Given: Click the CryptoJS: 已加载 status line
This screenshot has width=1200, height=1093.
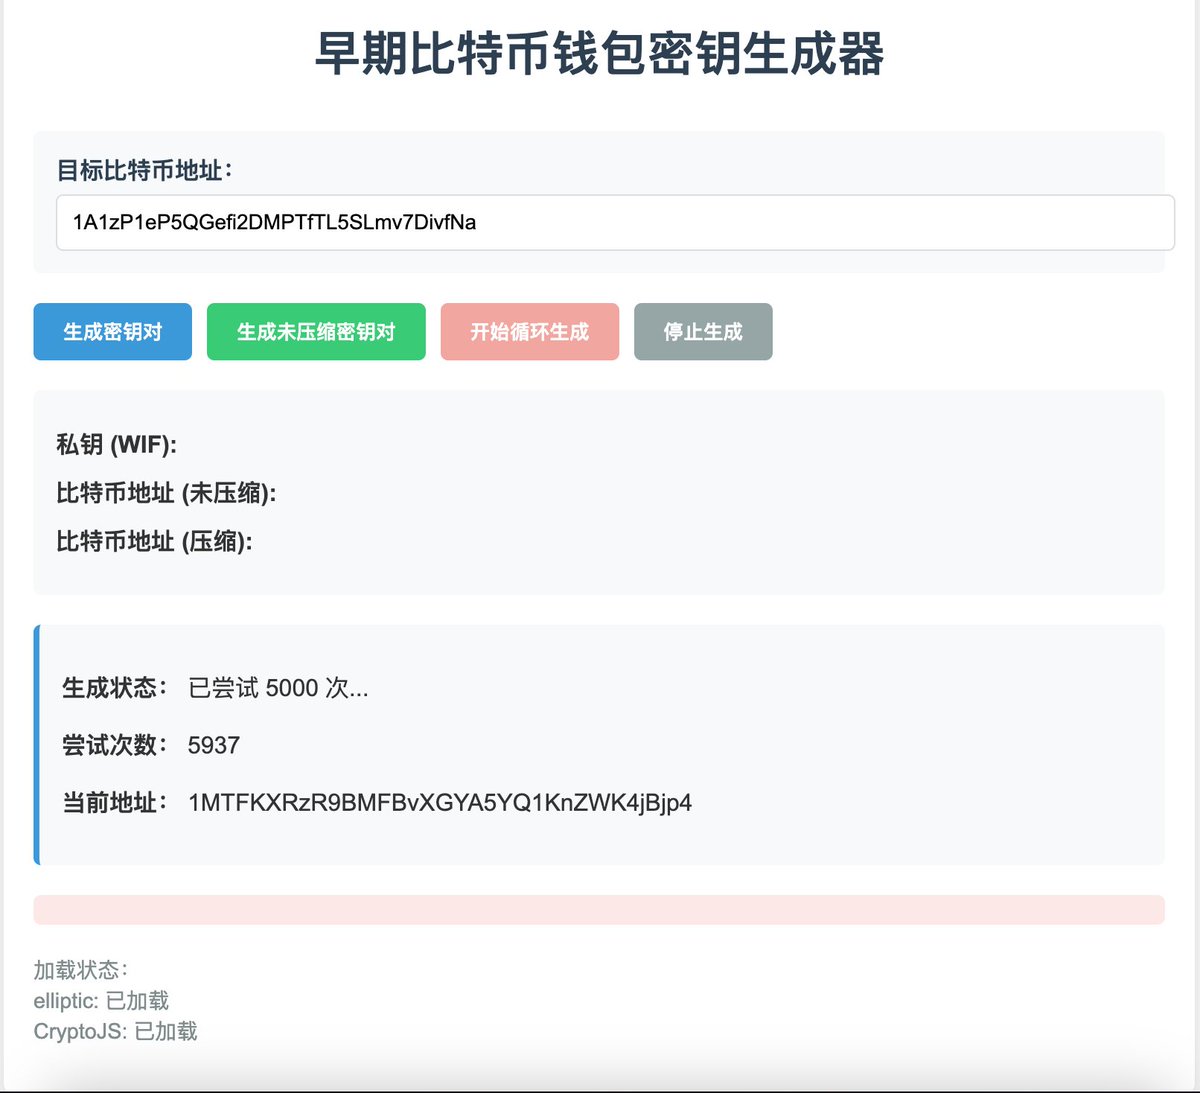Looking at the screenshot, I should point(115,1030).
